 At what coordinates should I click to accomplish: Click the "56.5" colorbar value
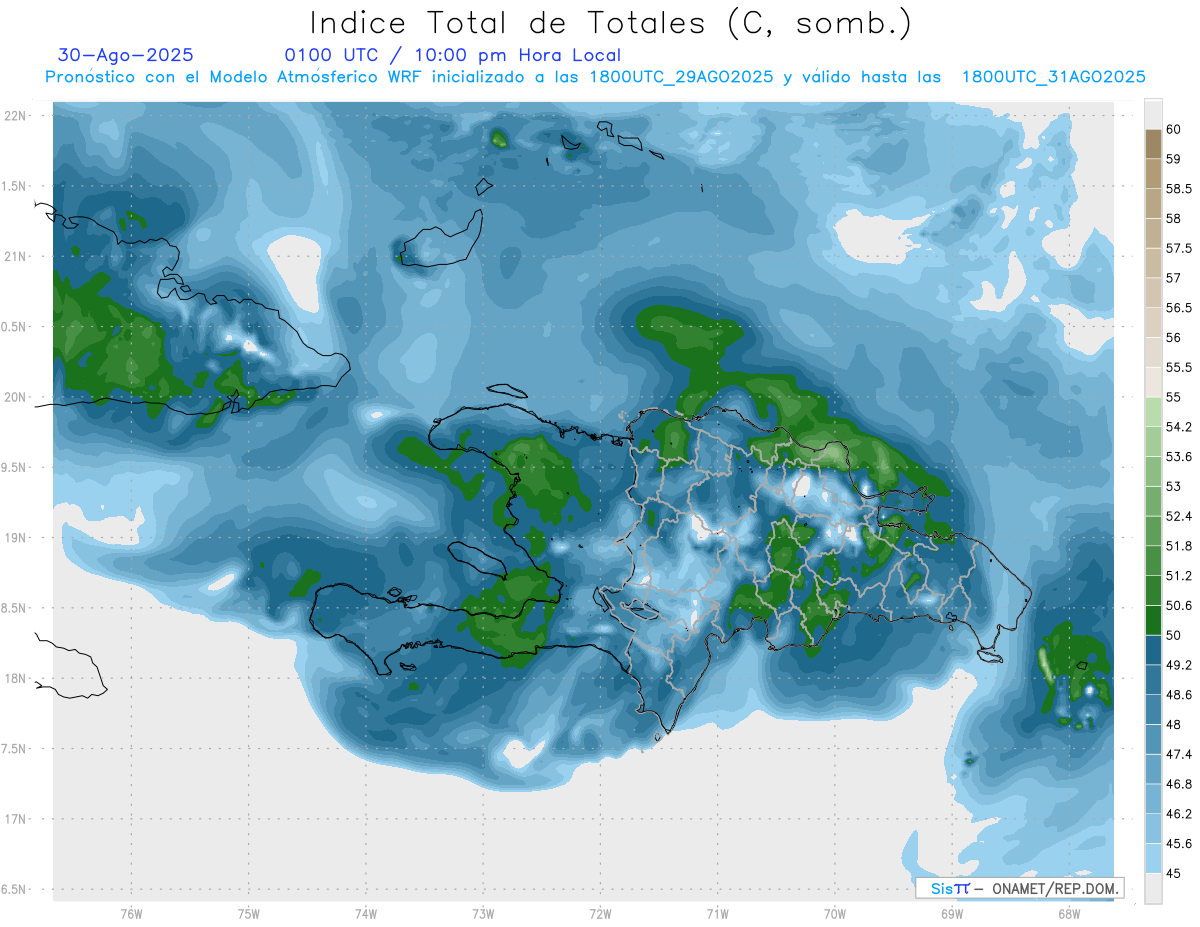(x=1179, y=308)
